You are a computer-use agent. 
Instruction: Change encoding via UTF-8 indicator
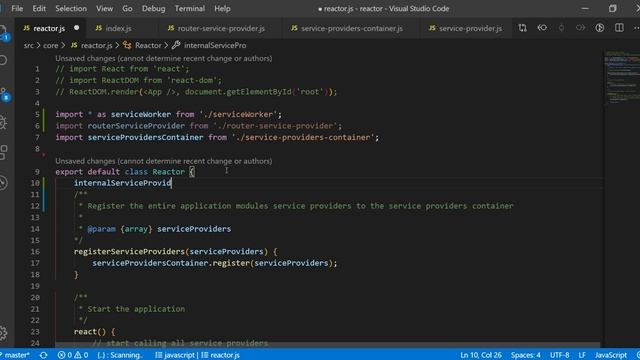560,355
